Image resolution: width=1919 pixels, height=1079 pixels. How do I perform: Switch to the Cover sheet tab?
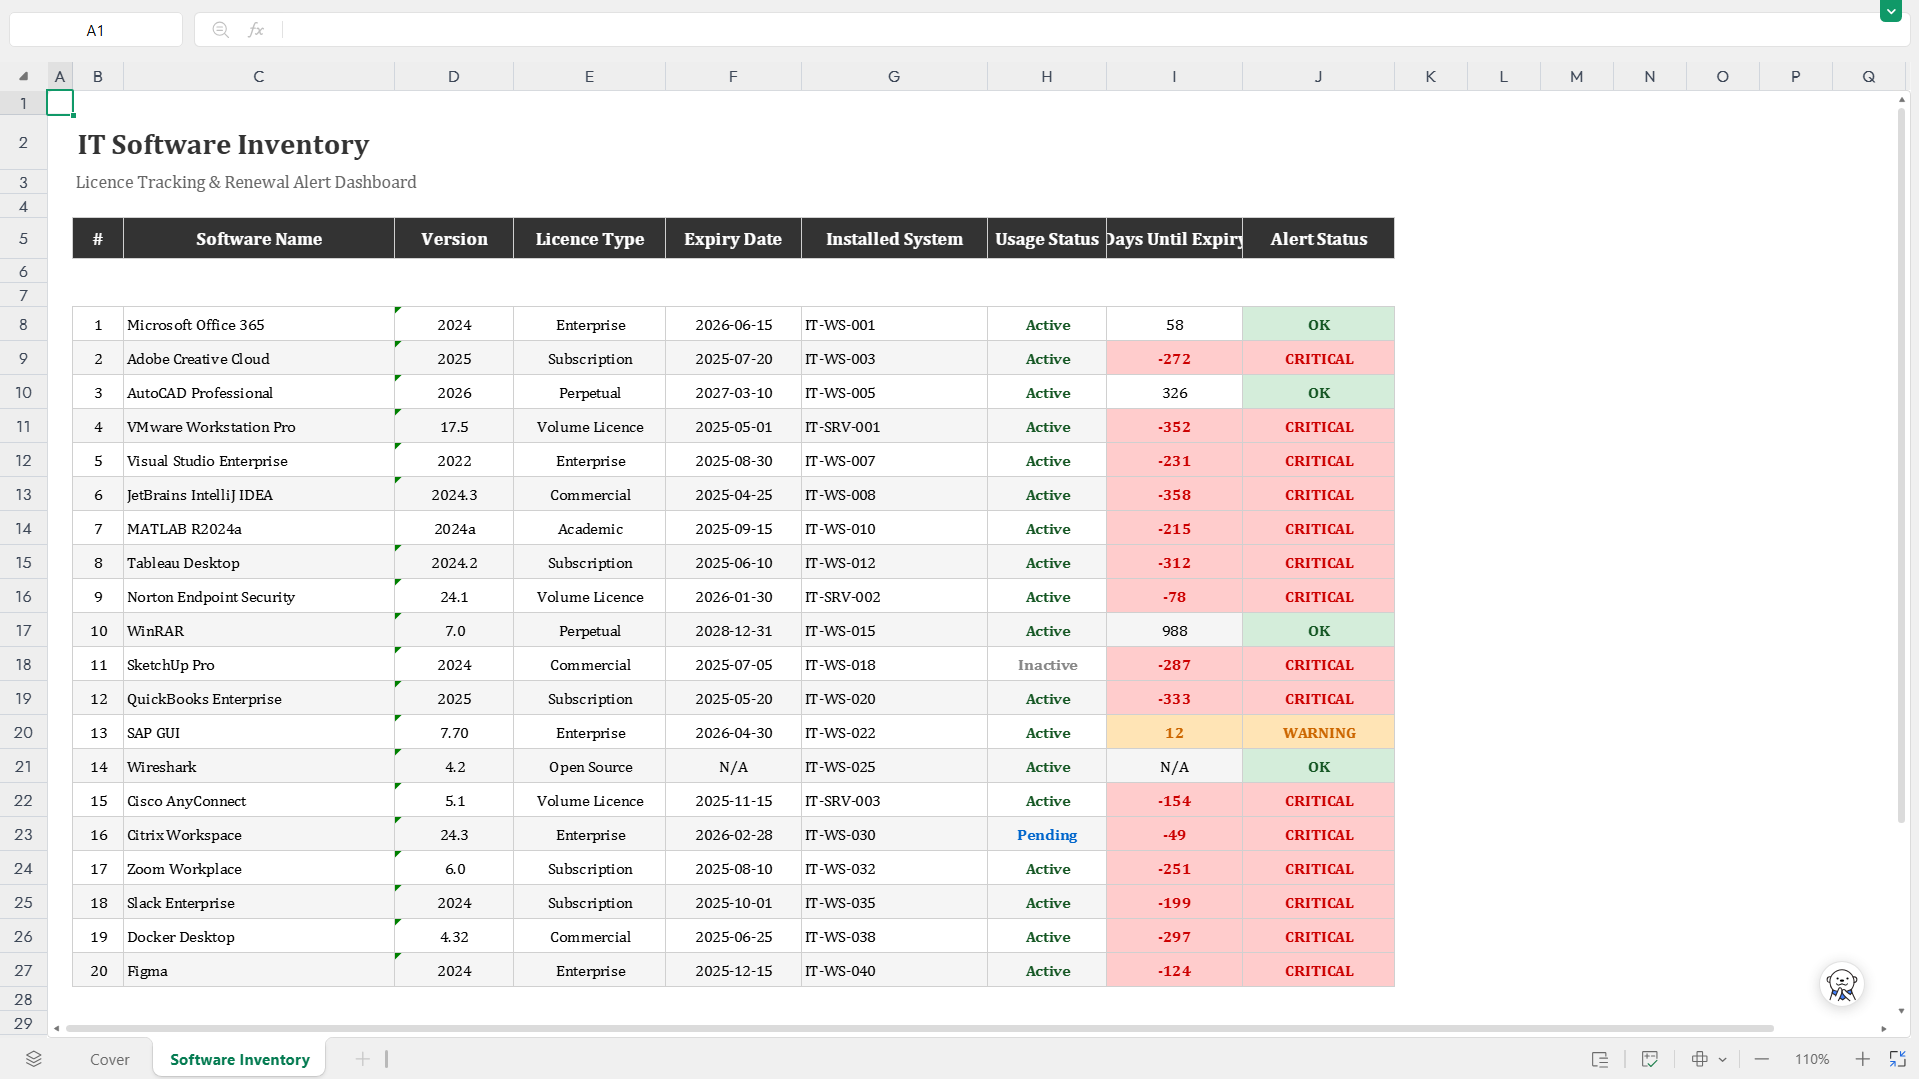tap(110, 1059)
